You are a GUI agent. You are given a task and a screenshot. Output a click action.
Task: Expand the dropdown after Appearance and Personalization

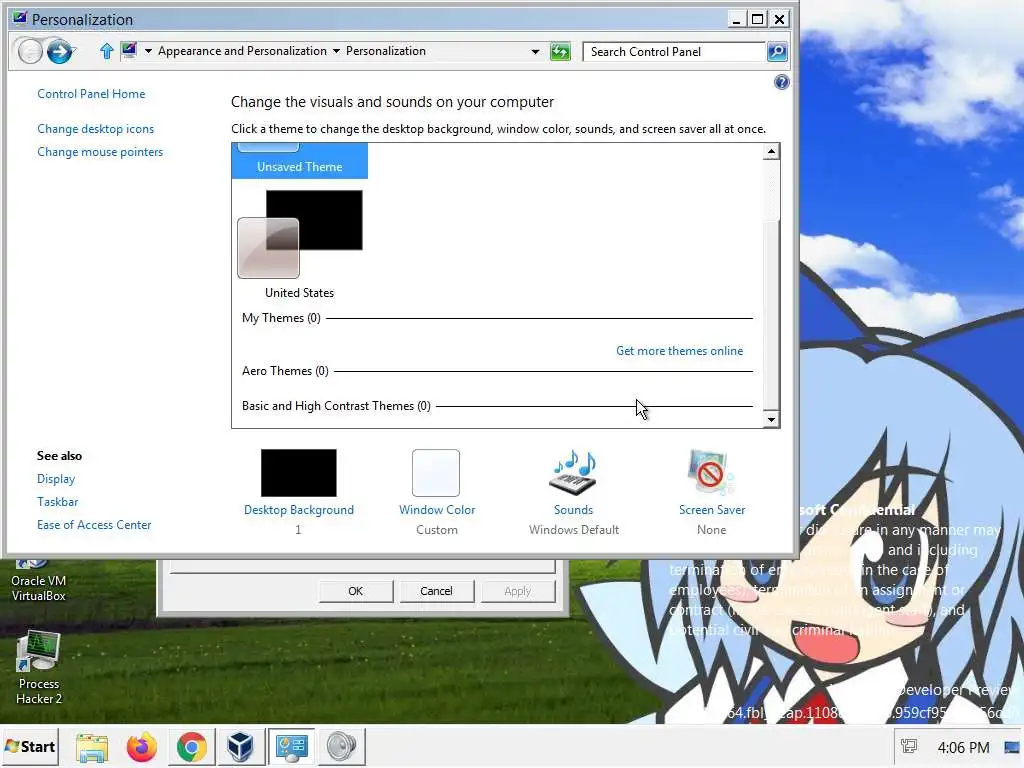[336, 51]
